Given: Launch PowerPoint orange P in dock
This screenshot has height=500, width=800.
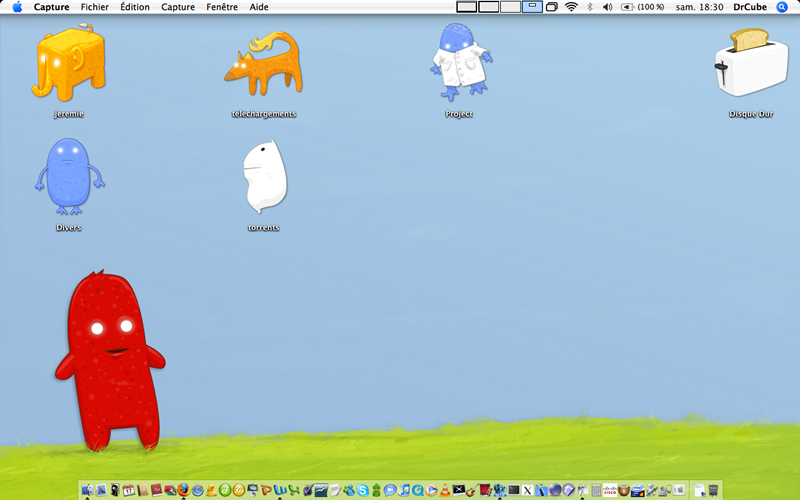Looking at the screenshot, I should click(266, 490).
